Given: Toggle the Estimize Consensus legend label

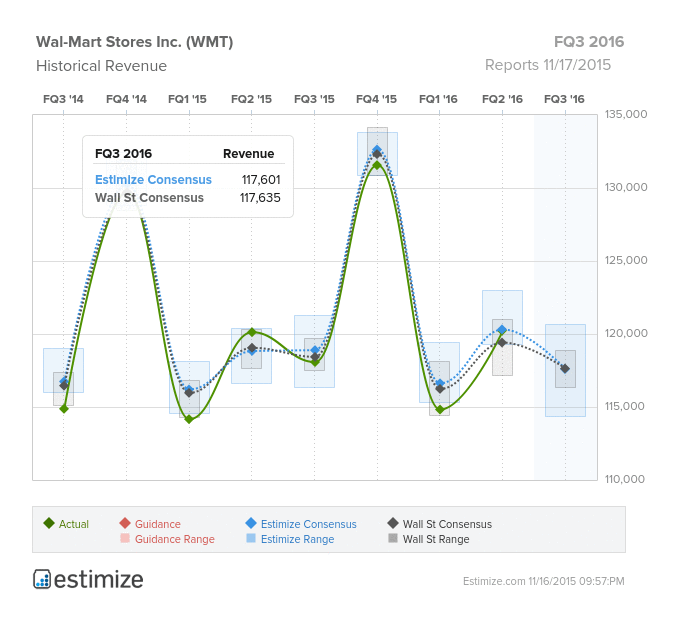Looking at the screenshot, I should 309,524.
